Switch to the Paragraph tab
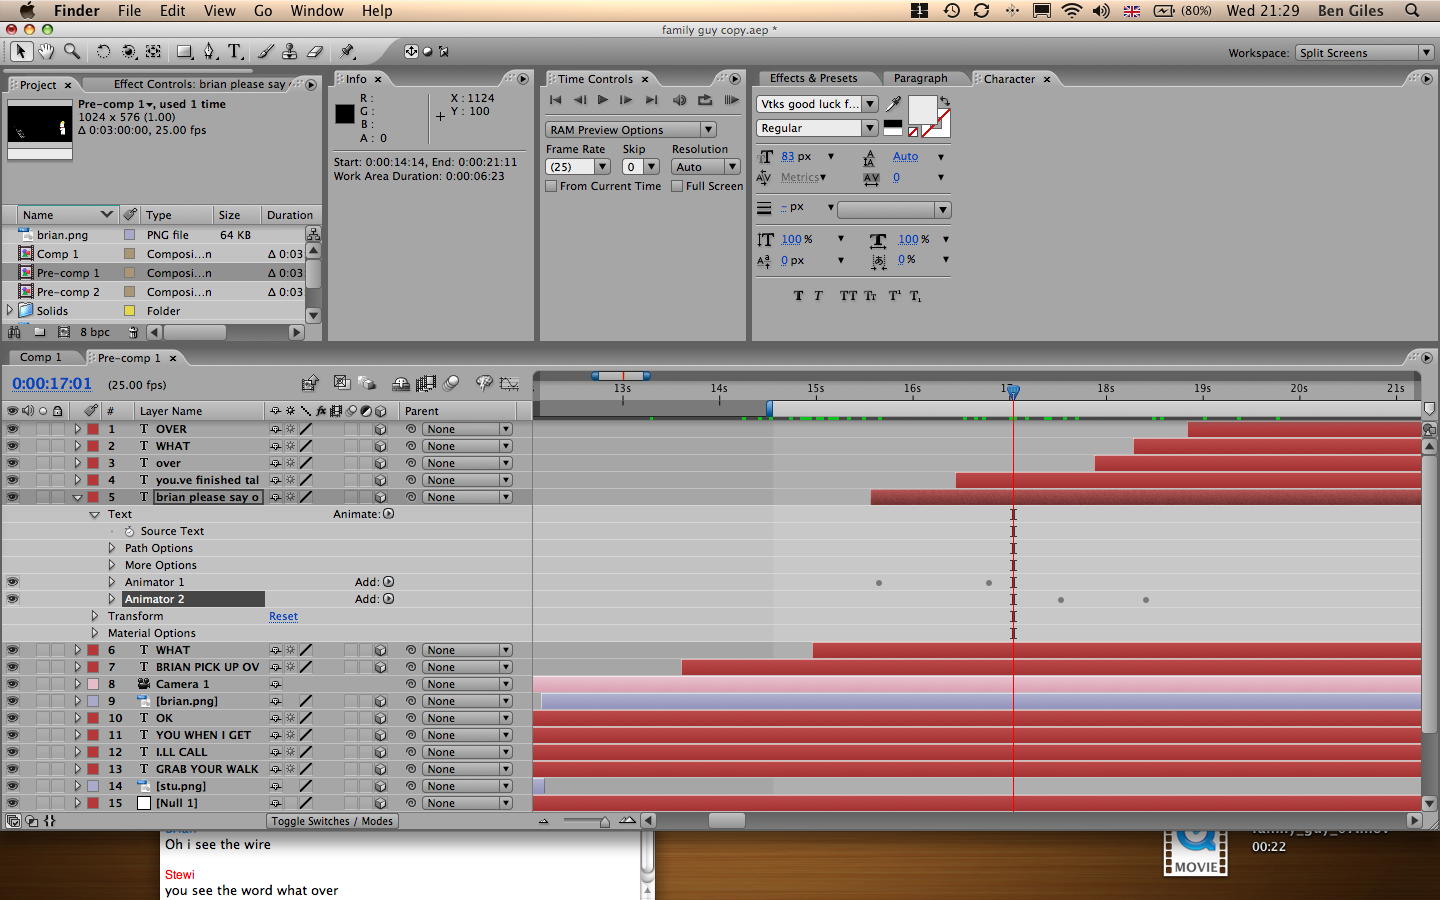 click(x=920, y=79)
